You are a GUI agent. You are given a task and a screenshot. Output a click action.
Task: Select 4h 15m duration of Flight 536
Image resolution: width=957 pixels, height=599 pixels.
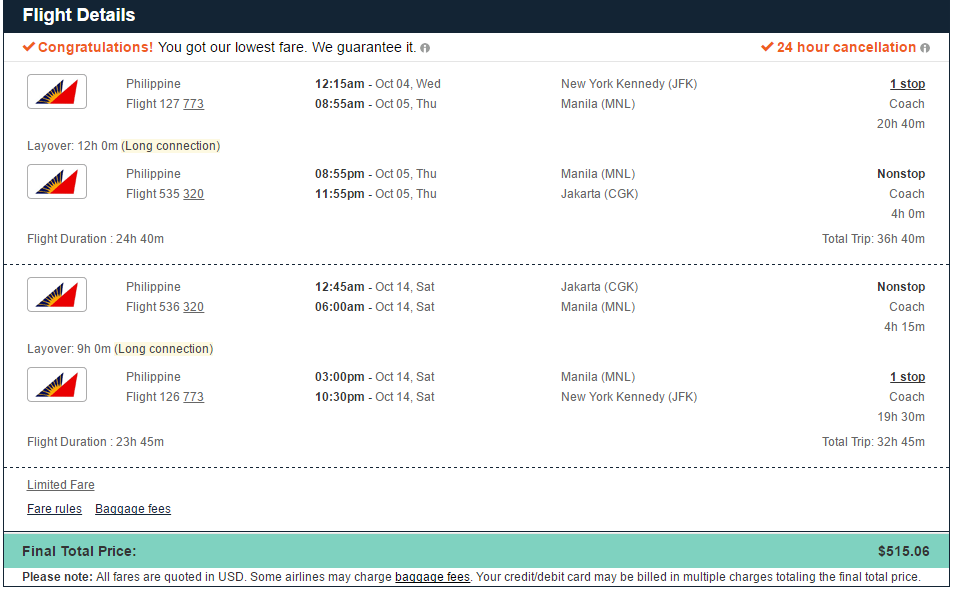[x=905, y=327]
